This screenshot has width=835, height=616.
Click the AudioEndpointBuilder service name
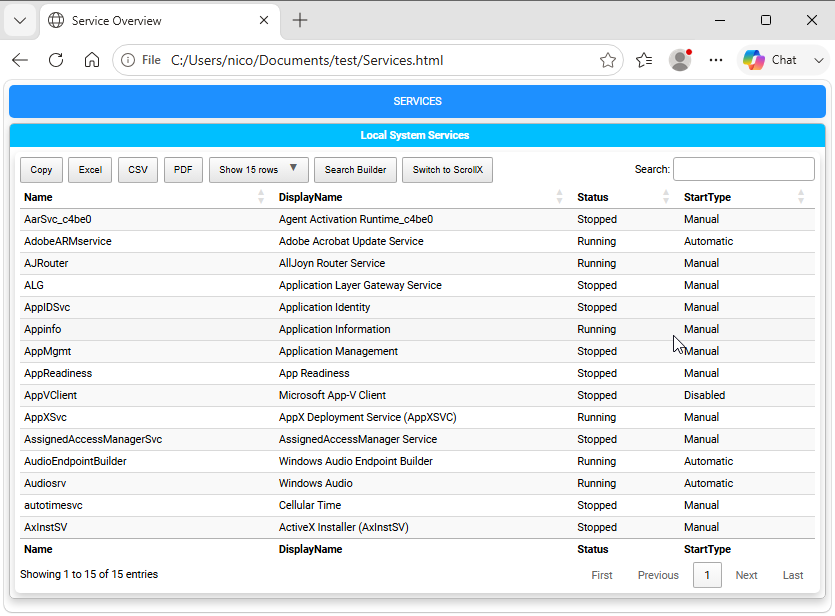tap(75, 461)
